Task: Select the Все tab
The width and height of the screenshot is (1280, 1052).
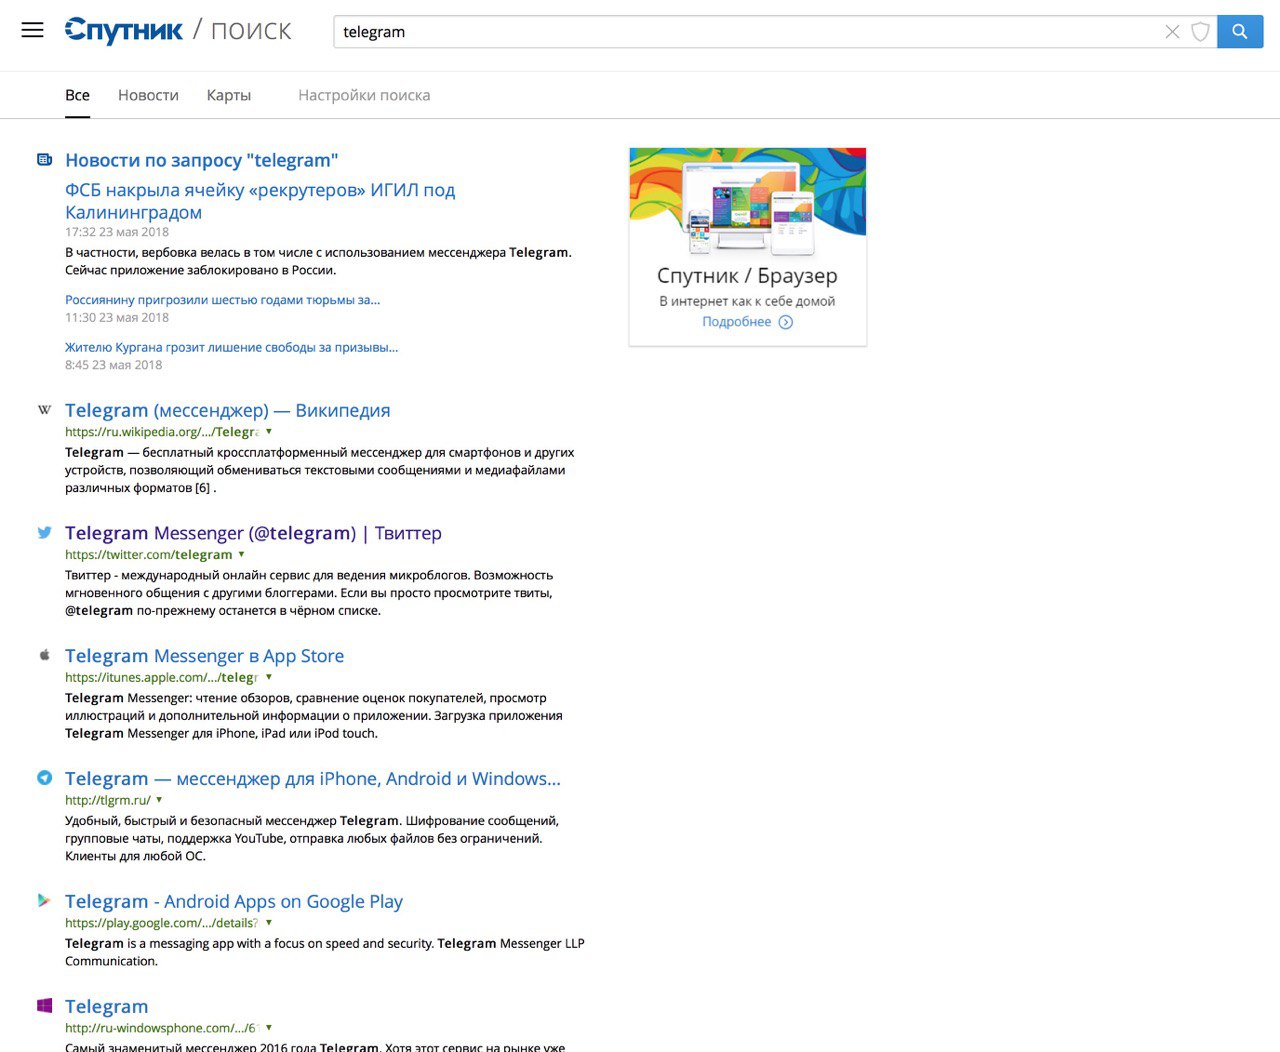Action: [77, 95]
